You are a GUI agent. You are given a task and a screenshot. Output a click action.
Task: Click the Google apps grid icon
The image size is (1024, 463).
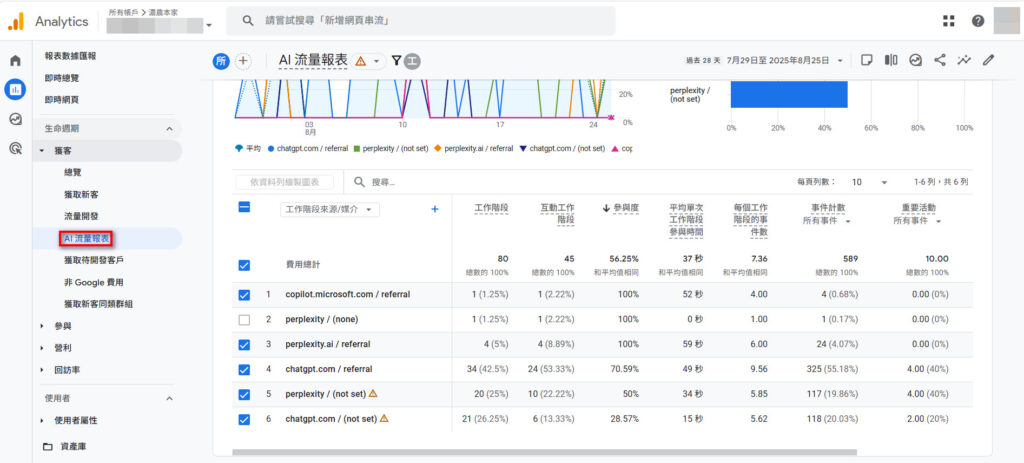[x=948, y=21]
